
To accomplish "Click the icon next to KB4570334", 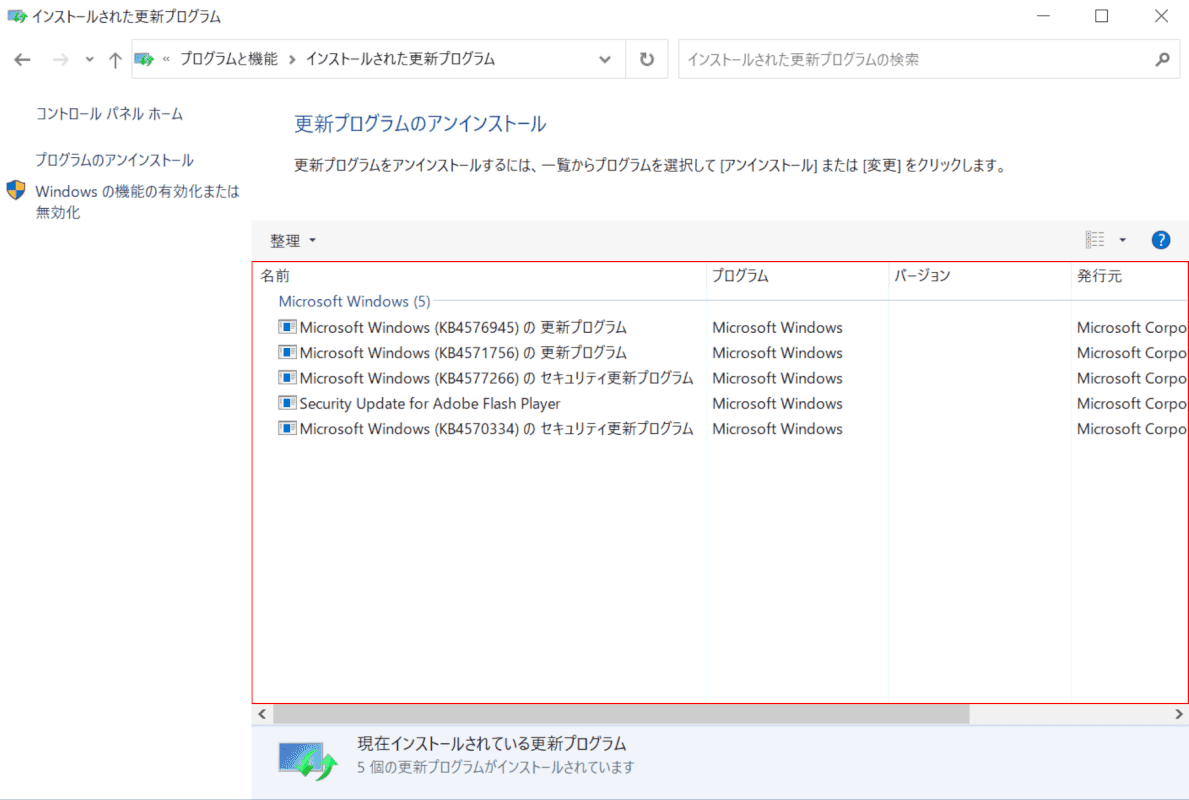I will pyautogui.click(x=287, y=428).
